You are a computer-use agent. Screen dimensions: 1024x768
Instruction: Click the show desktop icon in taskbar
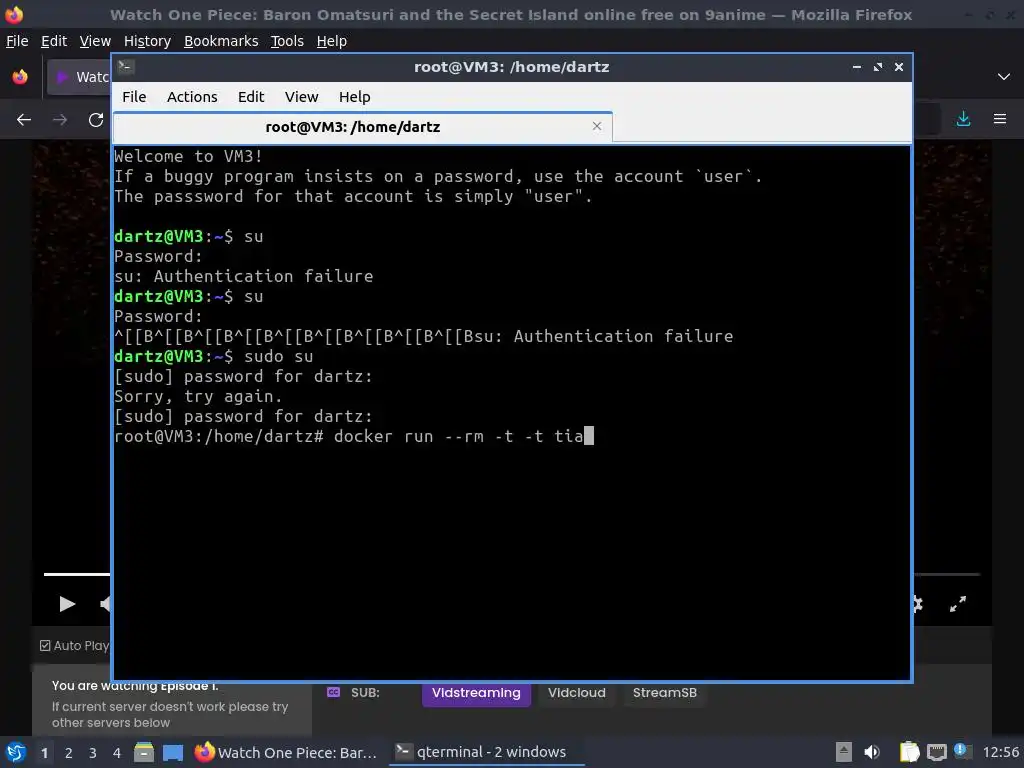click(173, 752)
